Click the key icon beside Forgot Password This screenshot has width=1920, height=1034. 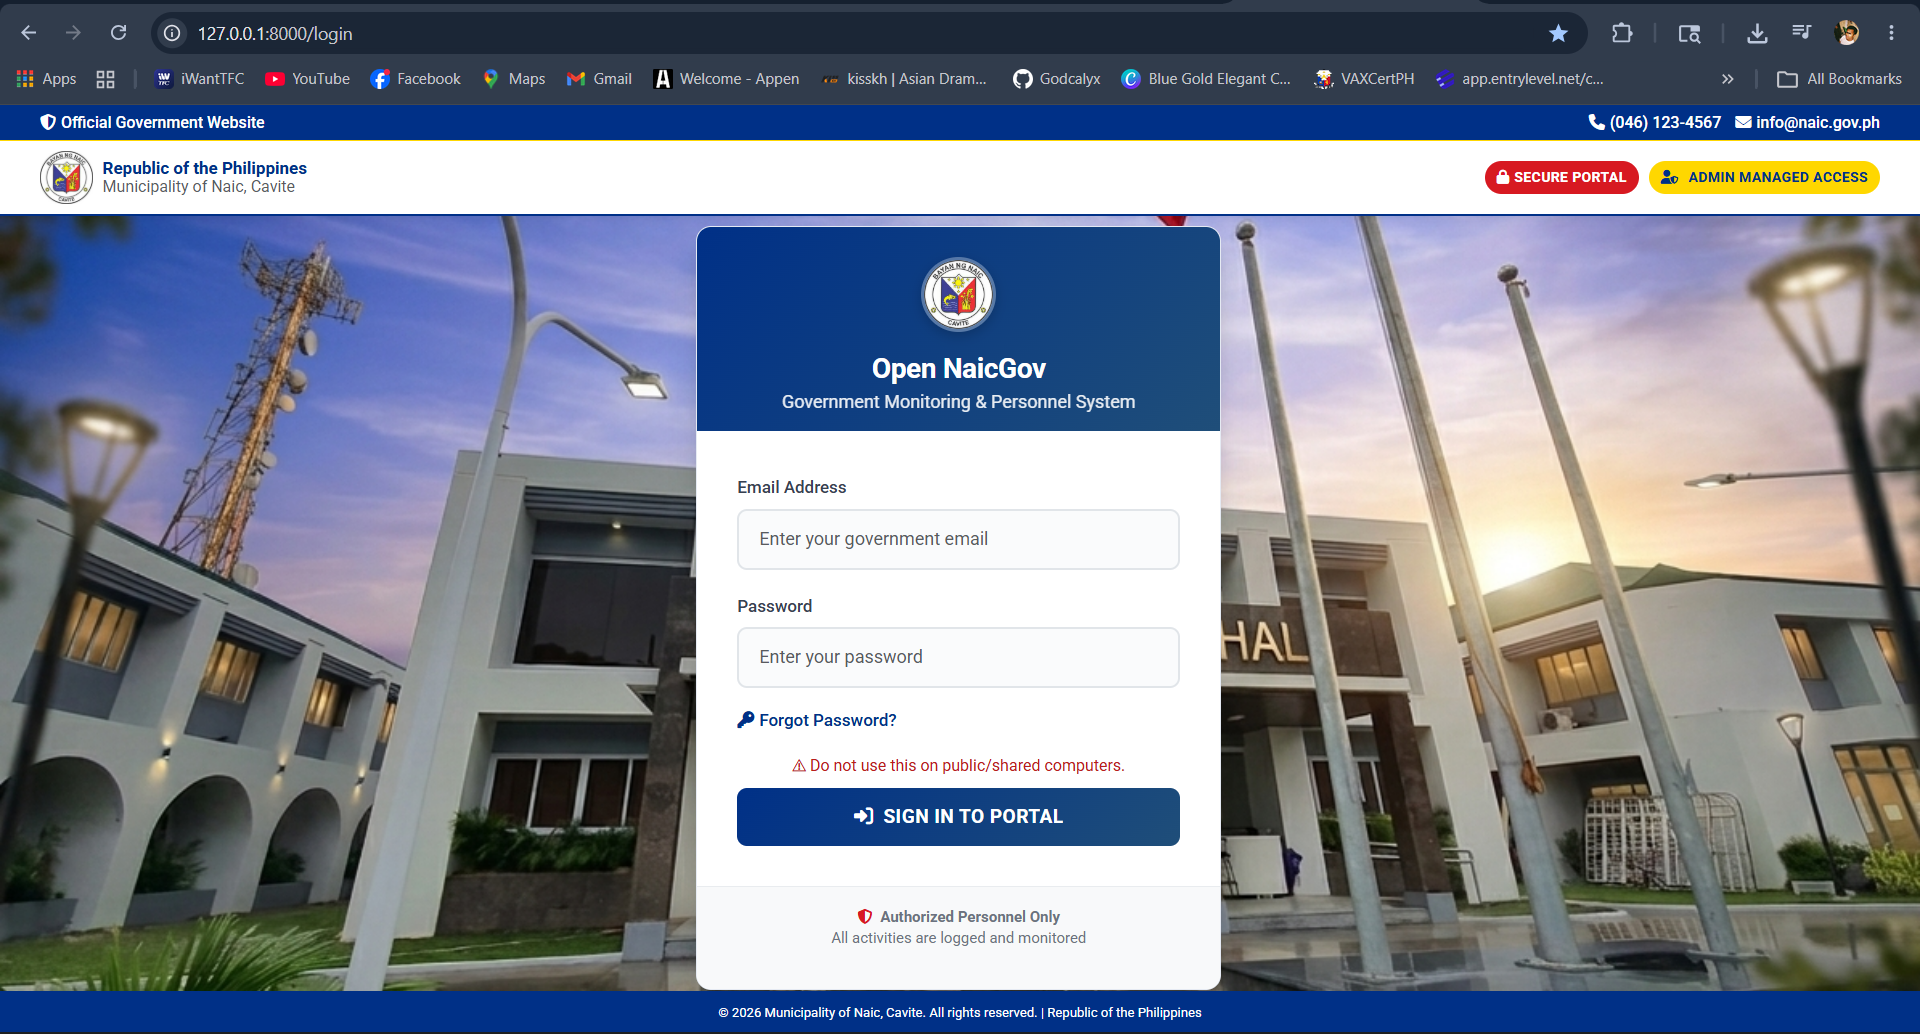coord(745,720)
